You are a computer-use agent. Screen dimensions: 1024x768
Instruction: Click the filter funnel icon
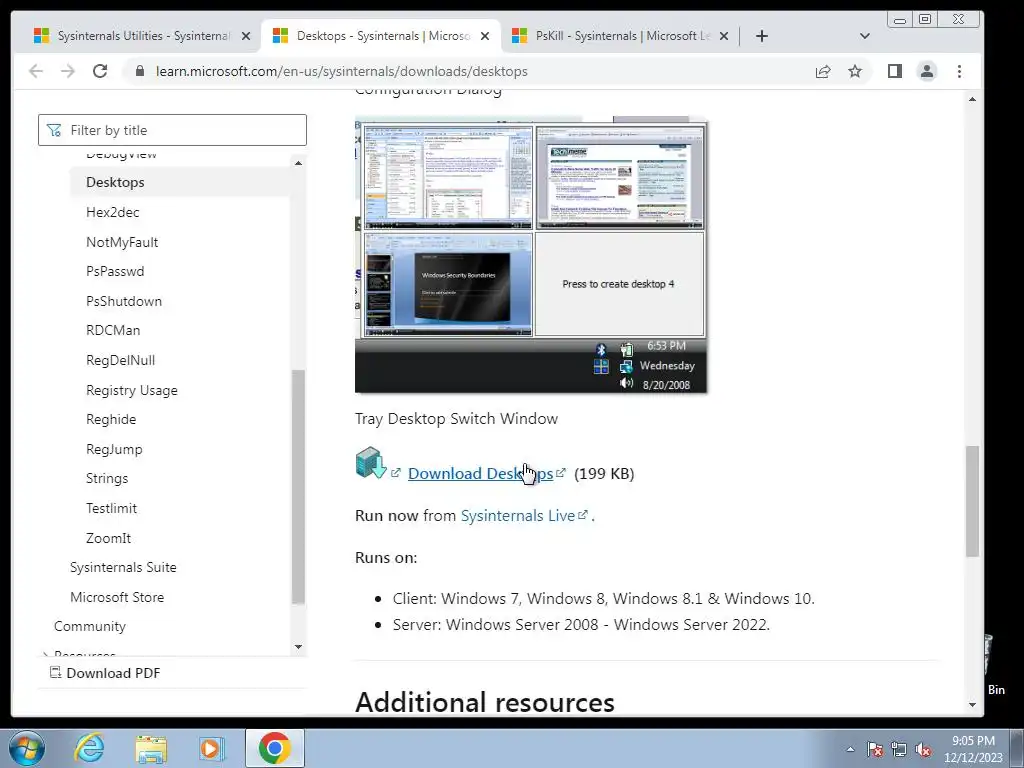point(54,131)
